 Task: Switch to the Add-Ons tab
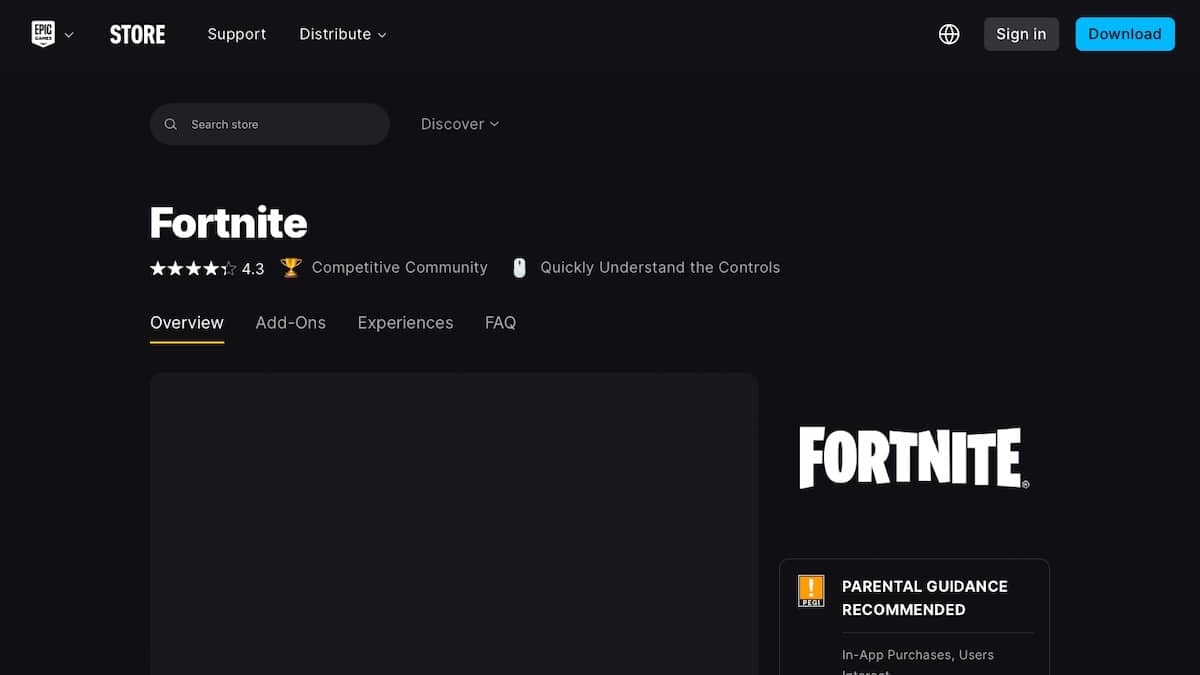pos(290,322)
